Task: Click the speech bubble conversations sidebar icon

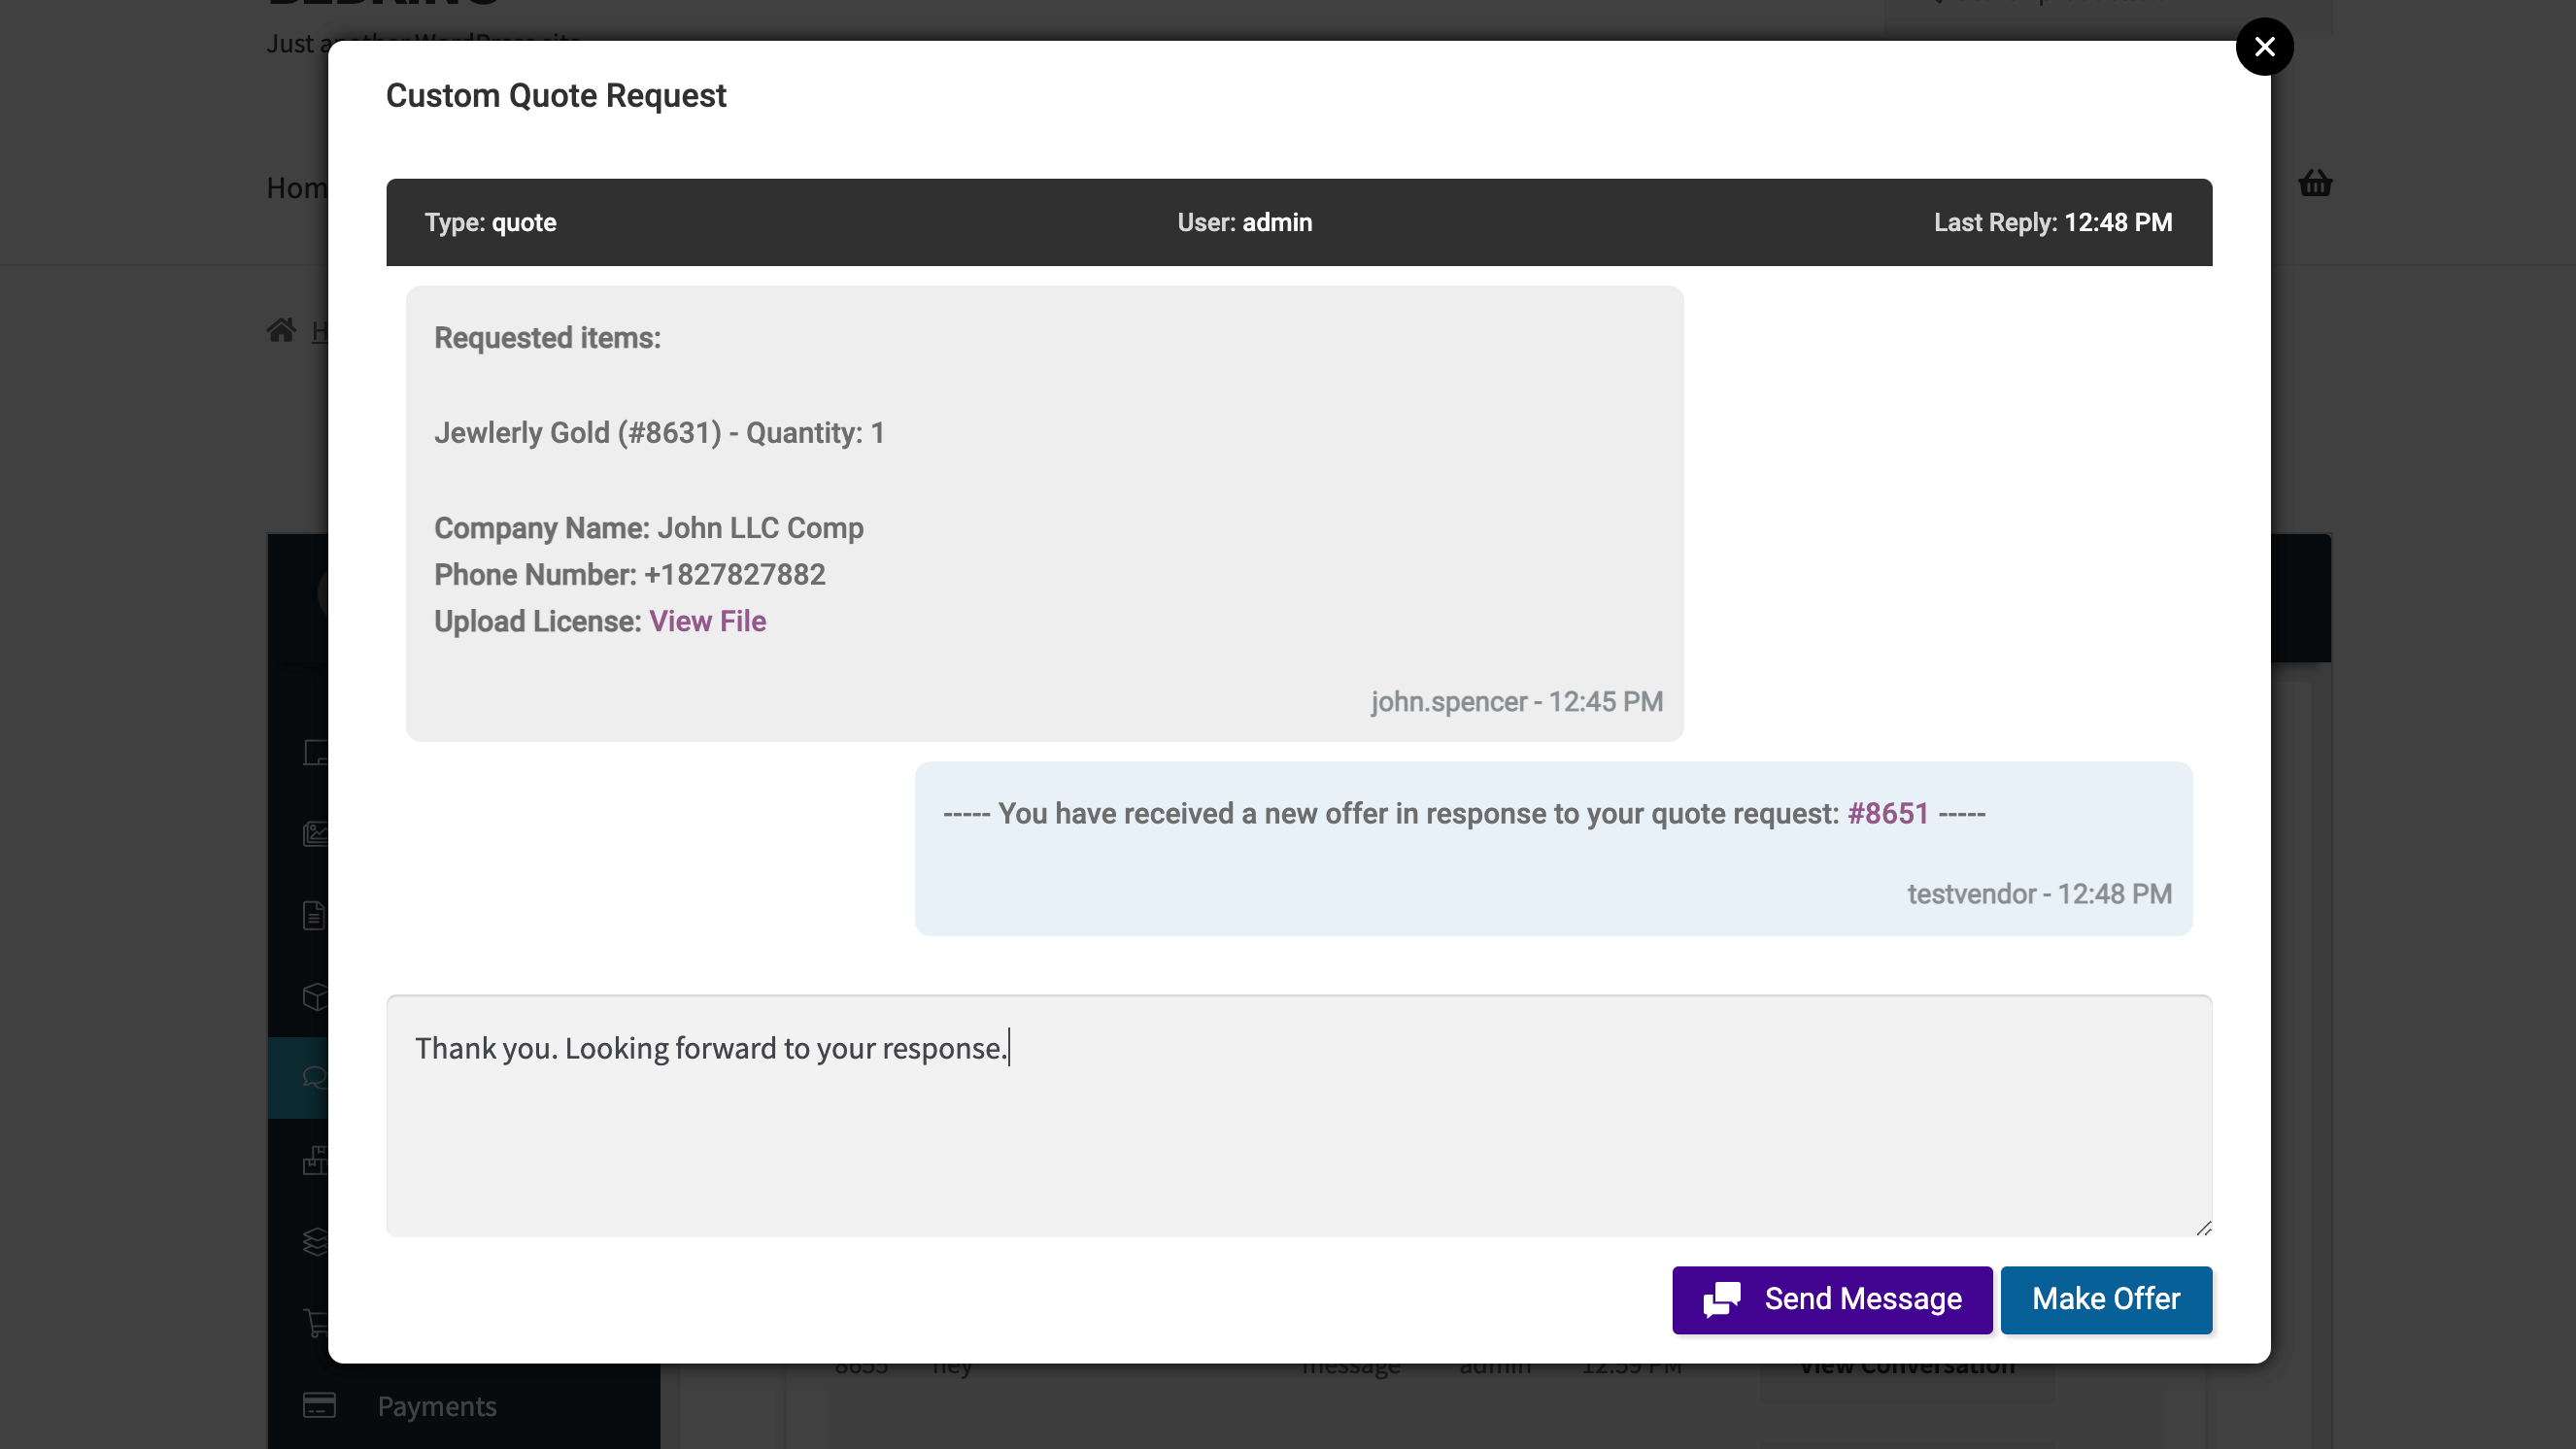Action: 315,1077
